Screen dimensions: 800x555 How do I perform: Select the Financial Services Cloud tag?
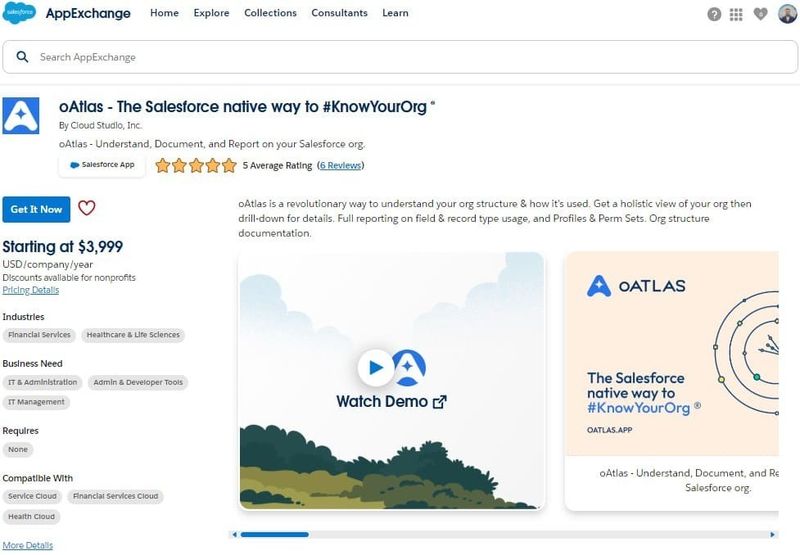pos(115,496)
